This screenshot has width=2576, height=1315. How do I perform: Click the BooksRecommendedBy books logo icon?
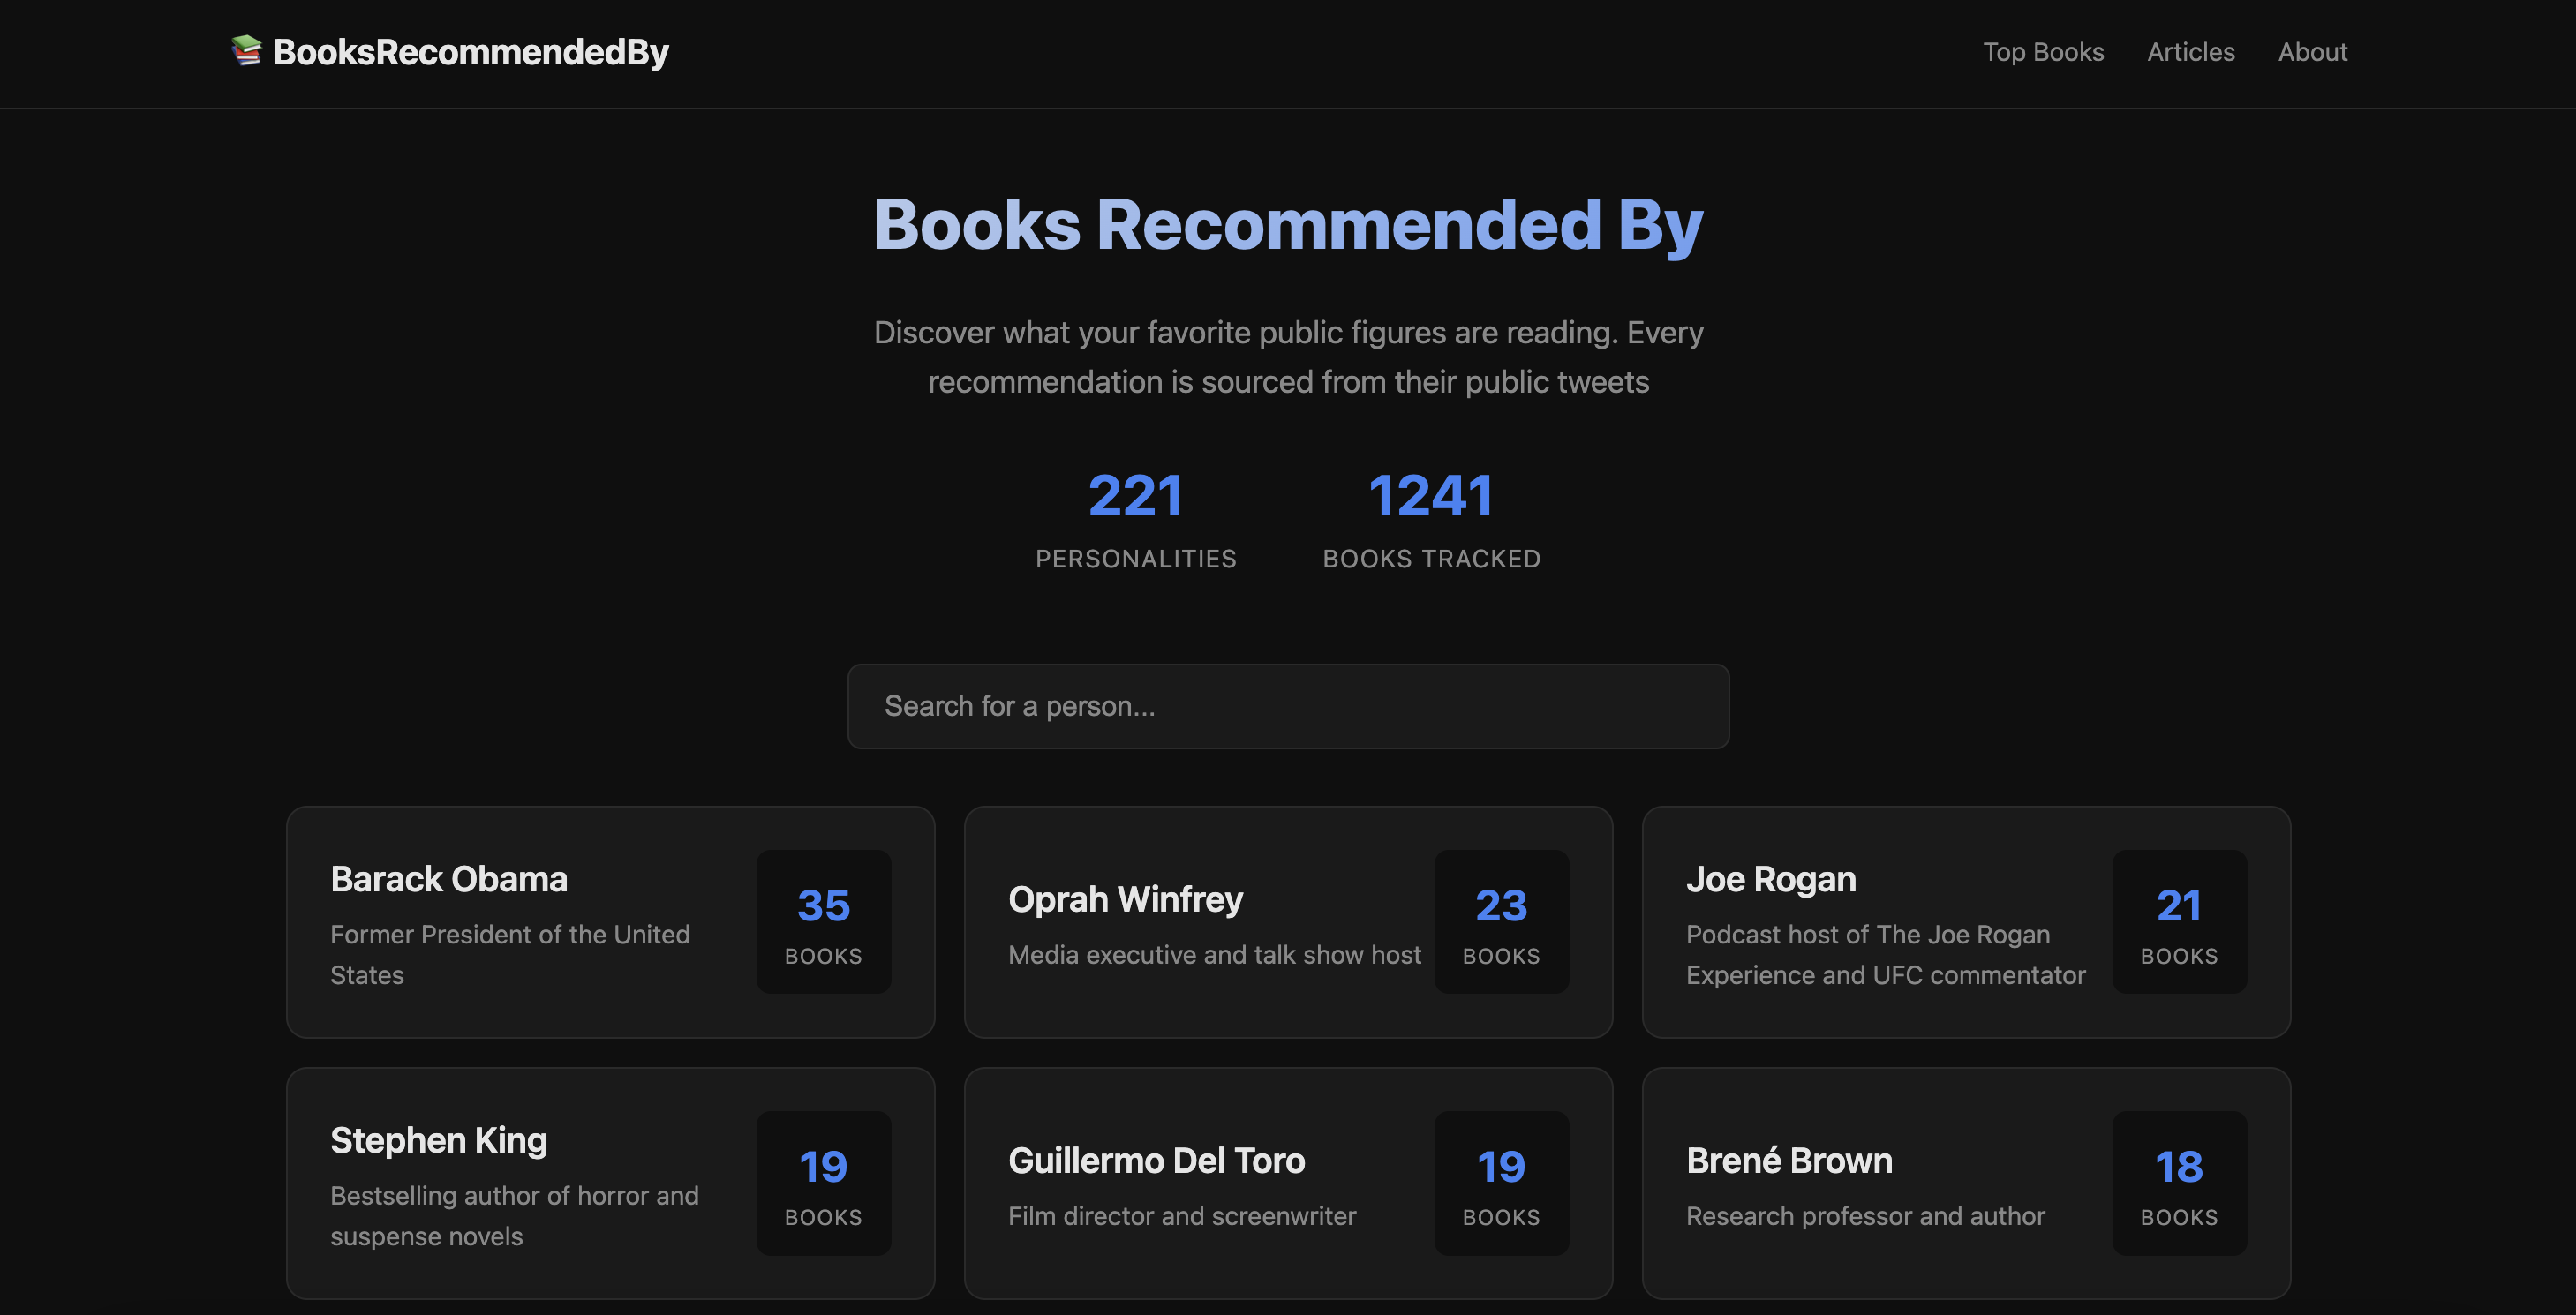click(x=245, y=51)
